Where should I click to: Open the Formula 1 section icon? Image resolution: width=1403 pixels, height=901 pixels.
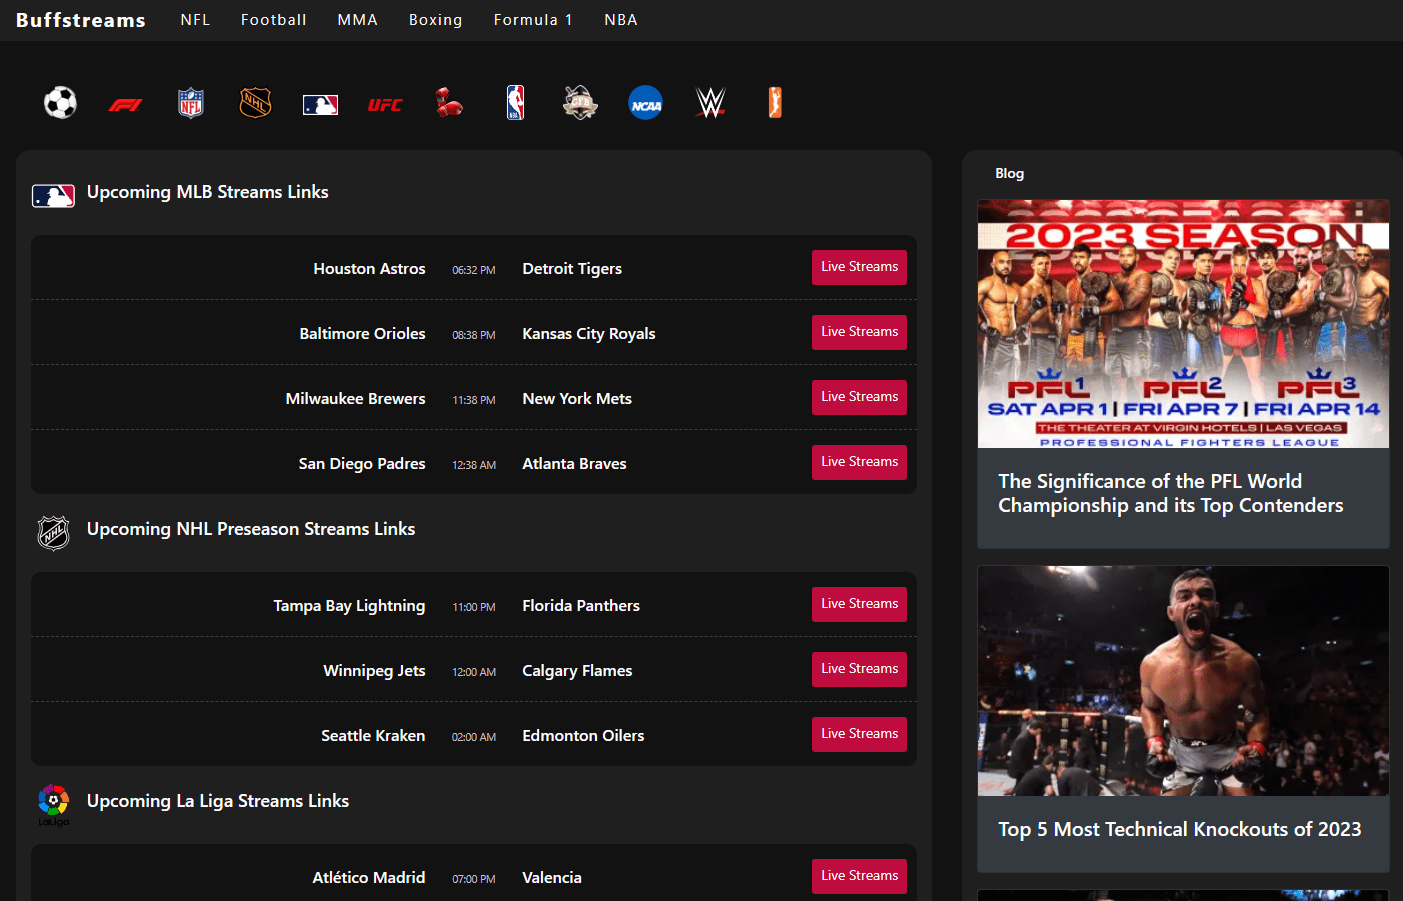(125, 102)
